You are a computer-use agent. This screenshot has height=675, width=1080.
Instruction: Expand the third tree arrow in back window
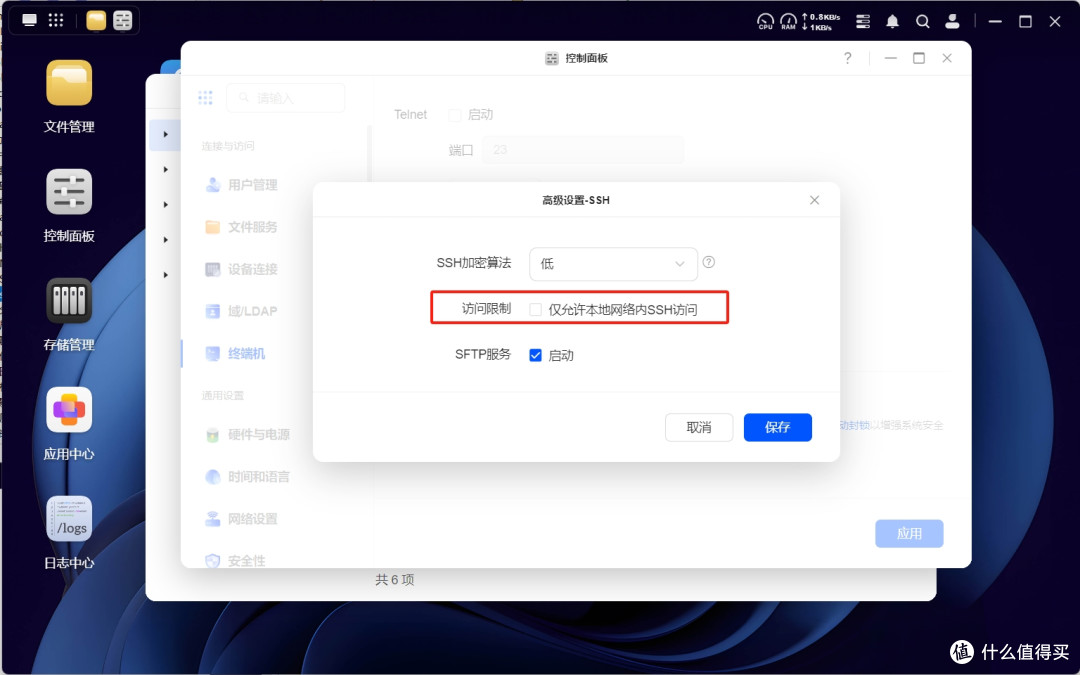[165, 205]
